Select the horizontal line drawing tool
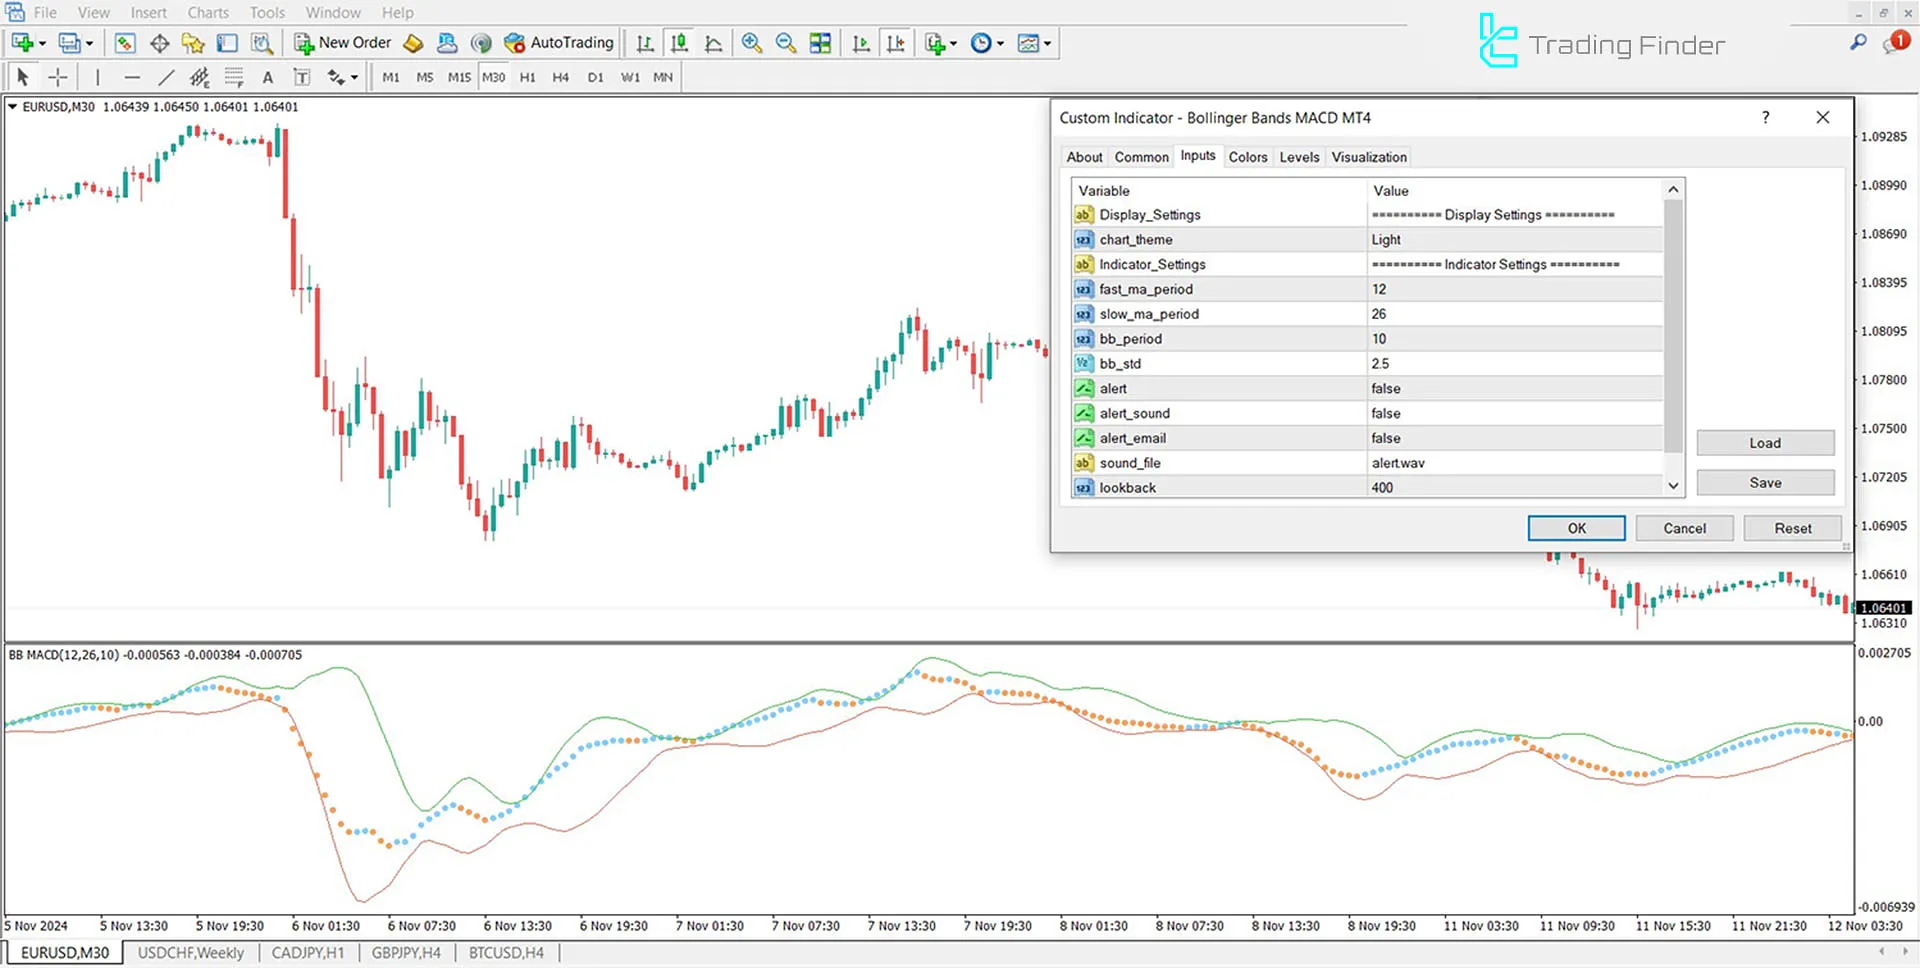The image size is (1920, 968). 132,77
